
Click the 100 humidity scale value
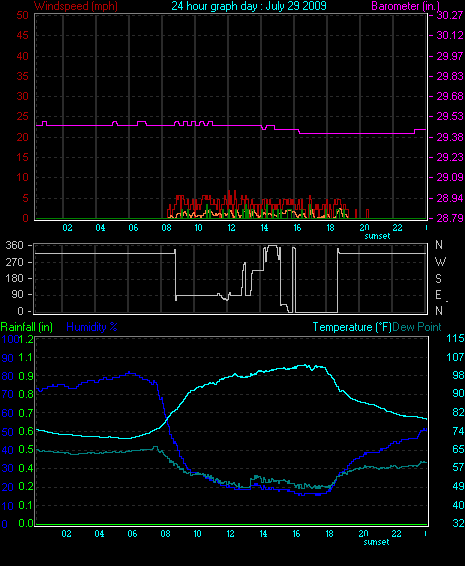click(9, 339)
